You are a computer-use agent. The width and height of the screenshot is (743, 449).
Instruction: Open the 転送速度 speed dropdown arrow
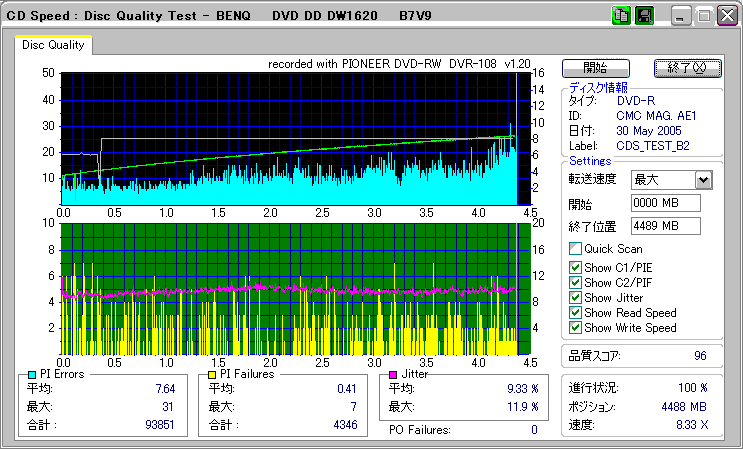point(702,180)
